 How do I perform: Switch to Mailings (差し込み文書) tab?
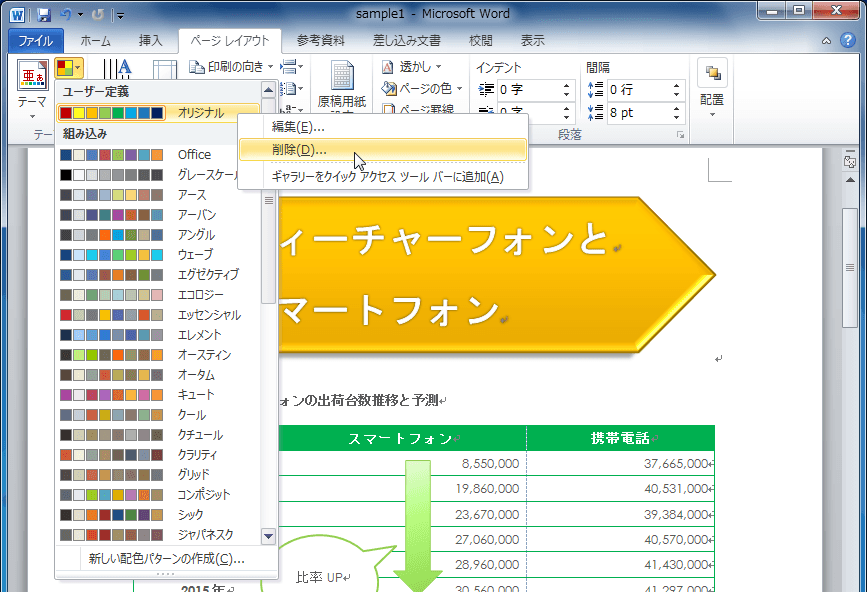(406, 41)
